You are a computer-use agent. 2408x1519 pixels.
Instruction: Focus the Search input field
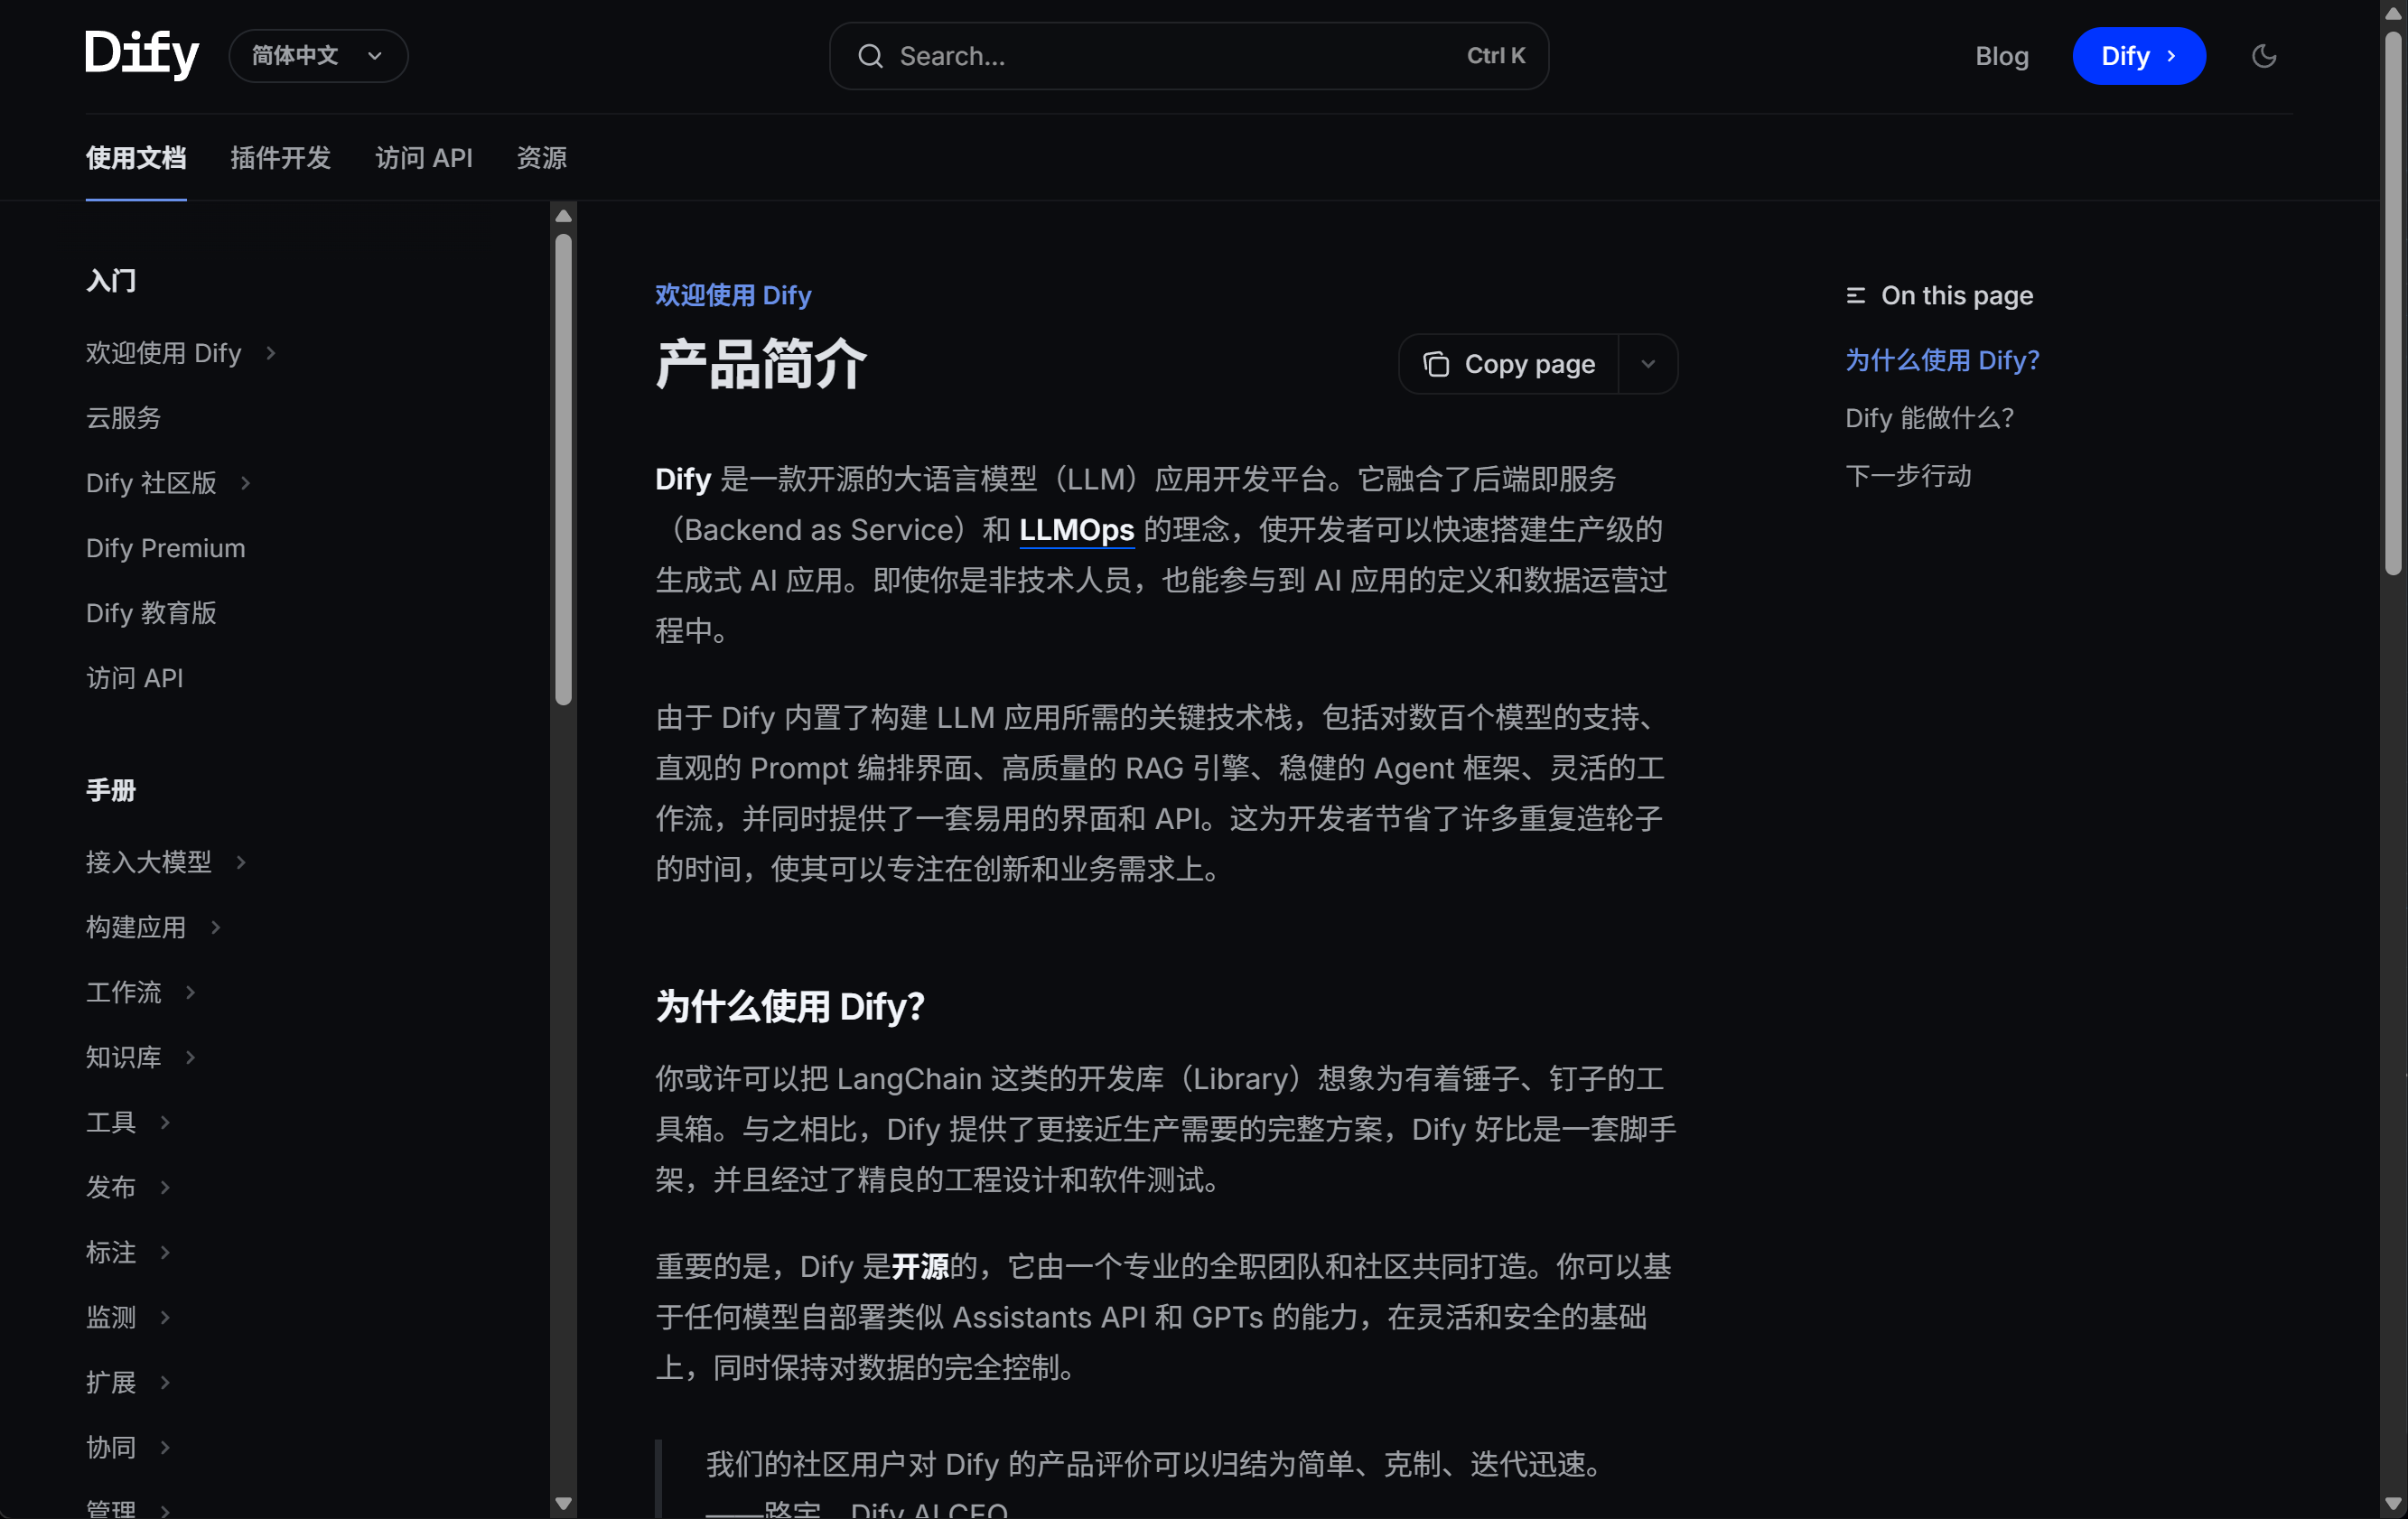pos(1189,56)
